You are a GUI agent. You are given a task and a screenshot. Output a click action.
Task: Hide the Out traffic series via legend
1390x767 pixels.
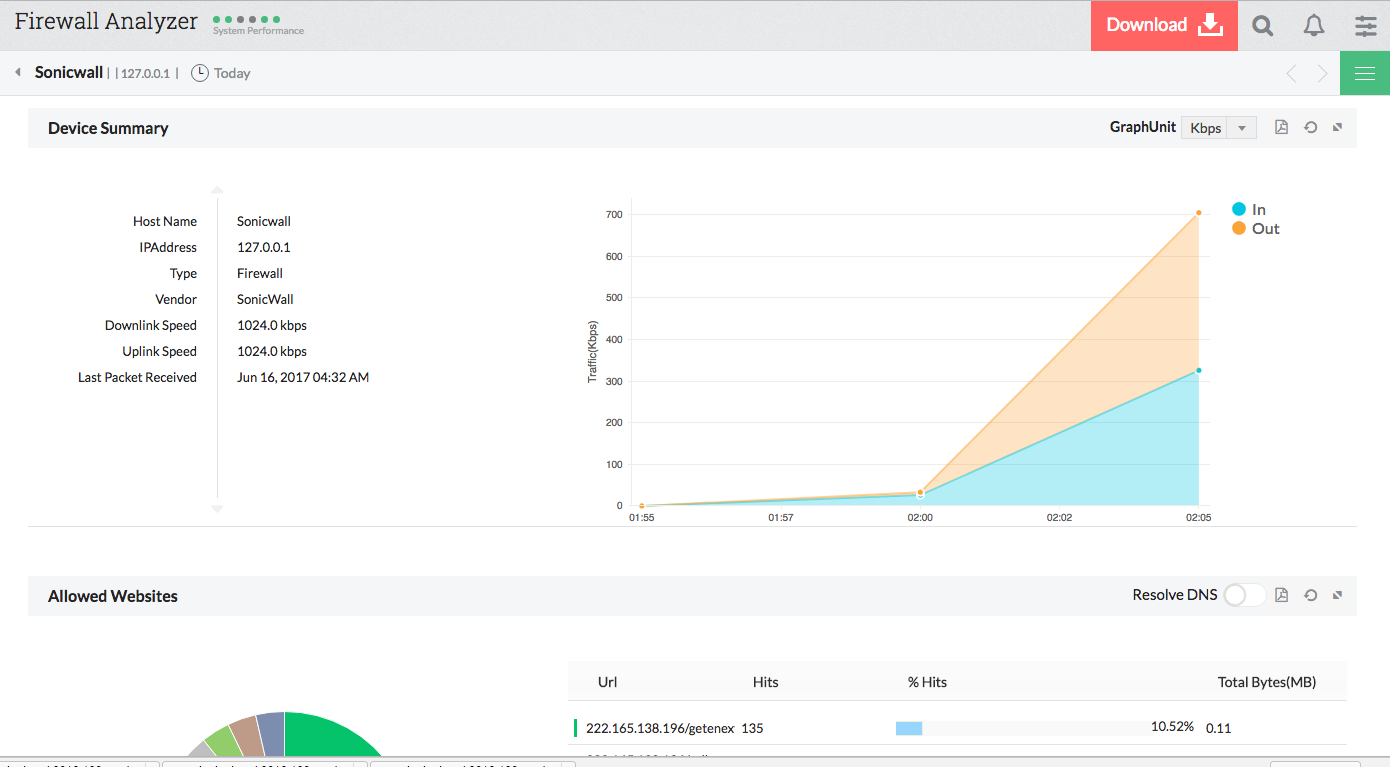(1256, 228)
